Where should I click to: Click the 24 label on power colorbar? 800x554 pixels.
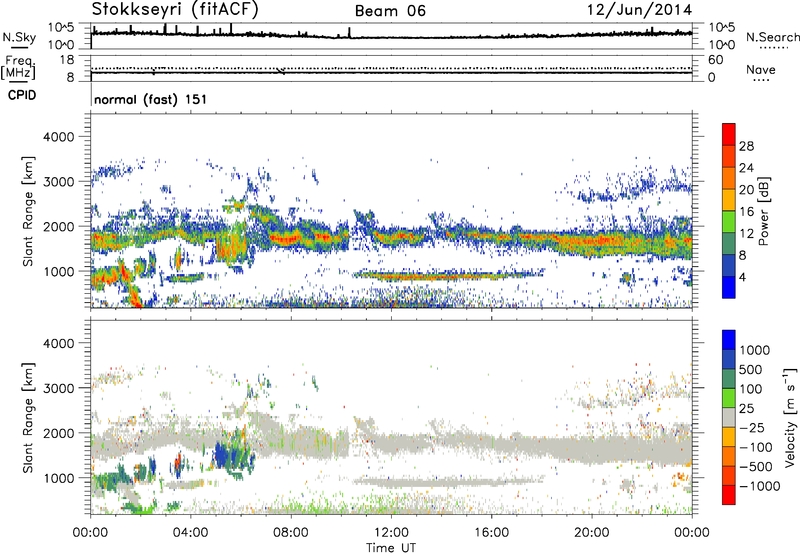(746, 168)
